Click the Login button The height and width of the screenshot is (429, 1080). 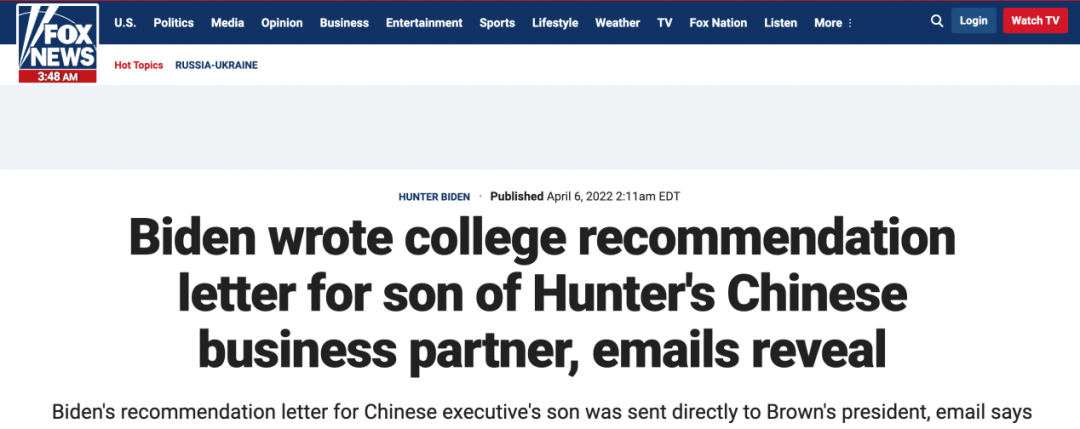coord(974,21)
